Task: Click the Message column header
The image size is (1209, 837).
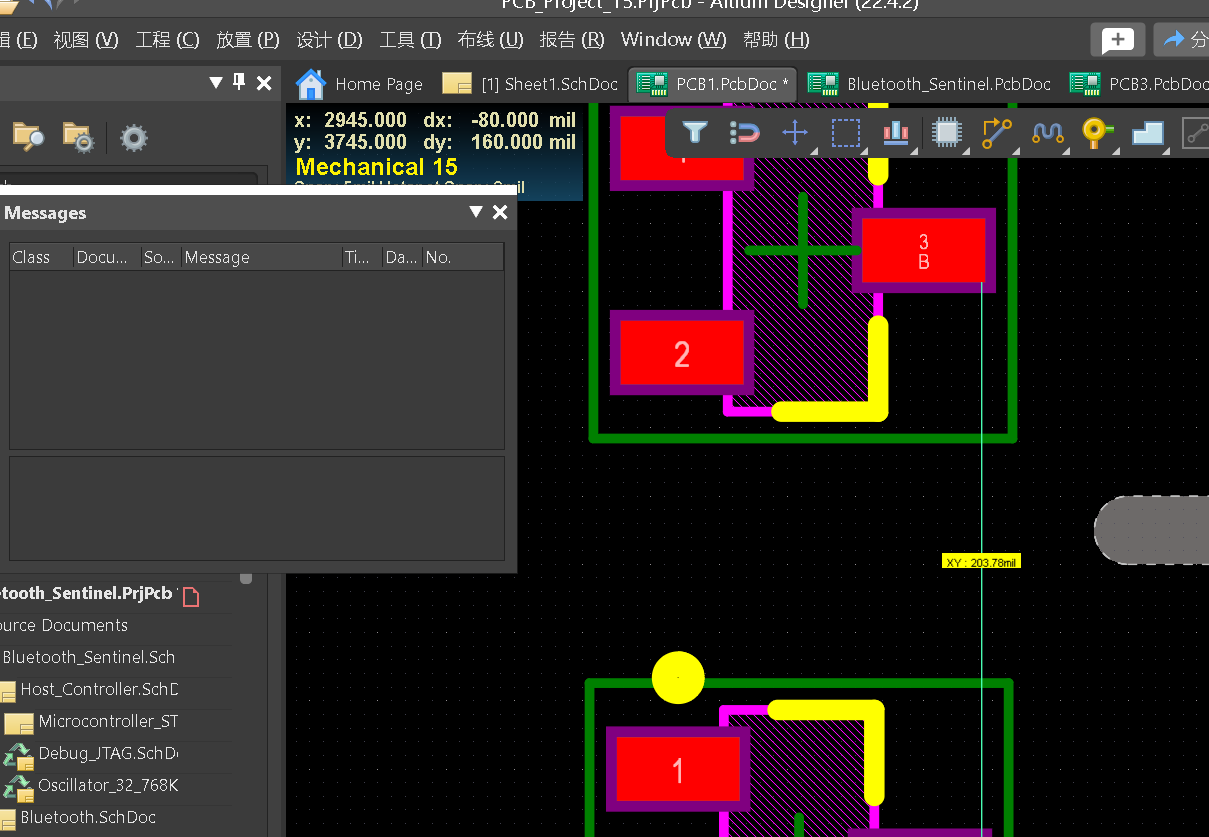Action: [217, 257]
